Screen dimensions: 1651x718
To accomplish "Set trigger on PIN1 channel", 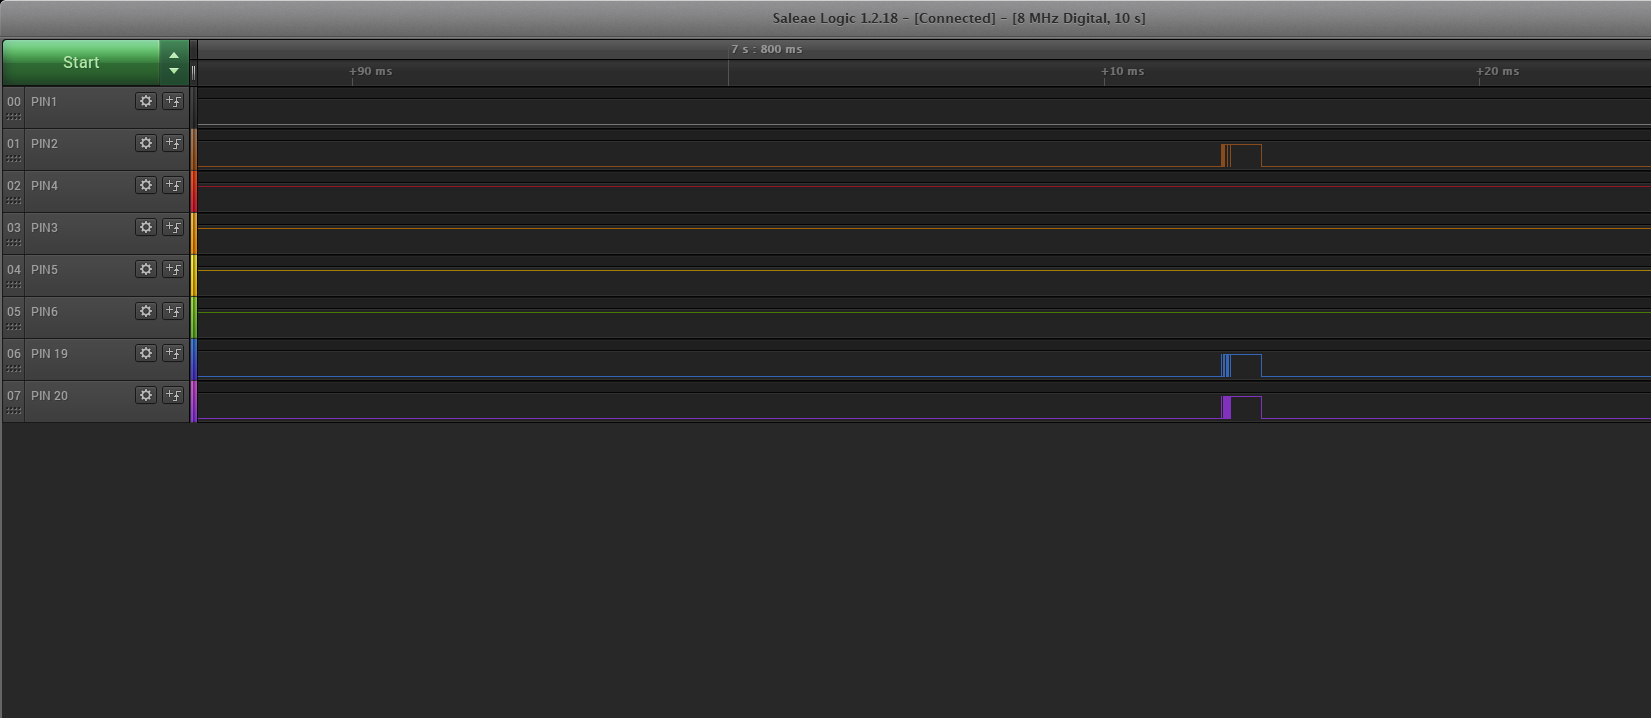I will 173,101.
